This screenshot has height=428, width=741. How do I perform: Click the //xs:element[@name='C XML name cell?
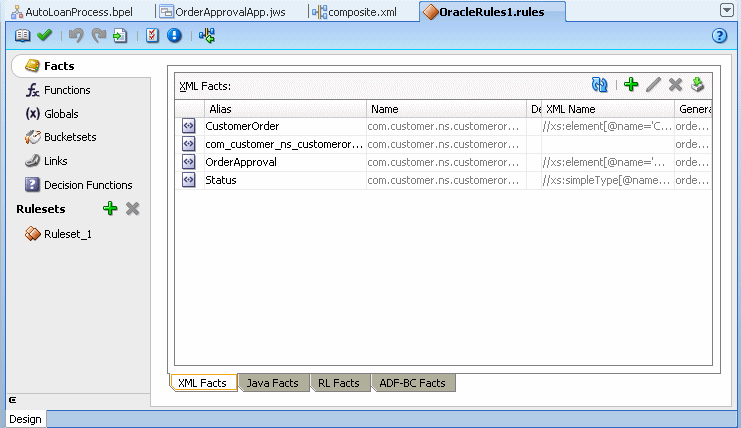(x=608, y=126)
